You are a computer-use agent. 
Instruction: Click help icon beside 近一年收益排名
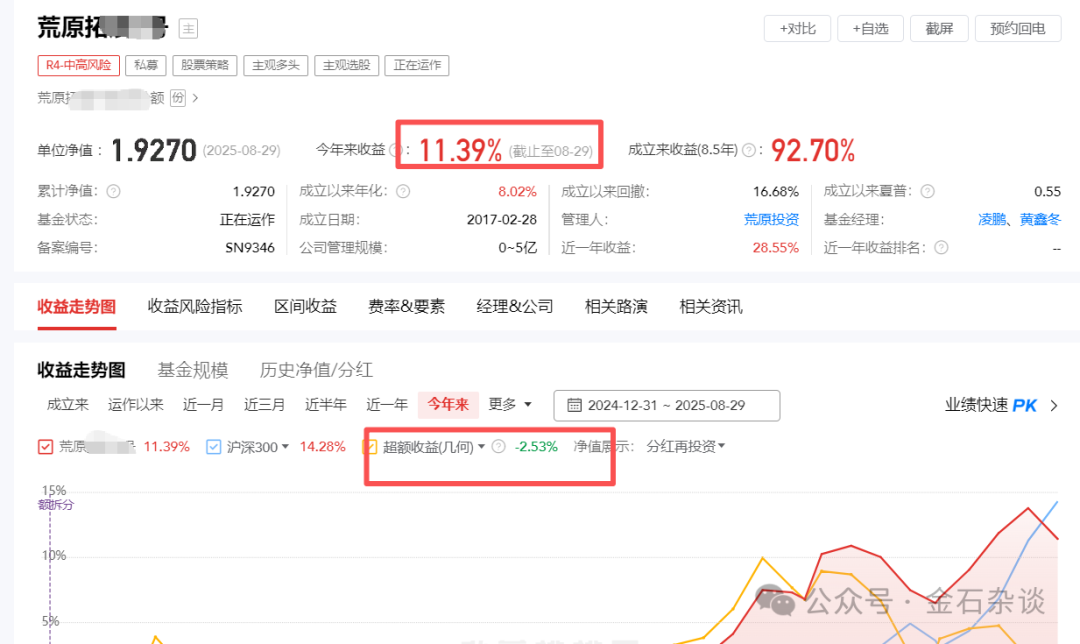click(941, 247)
